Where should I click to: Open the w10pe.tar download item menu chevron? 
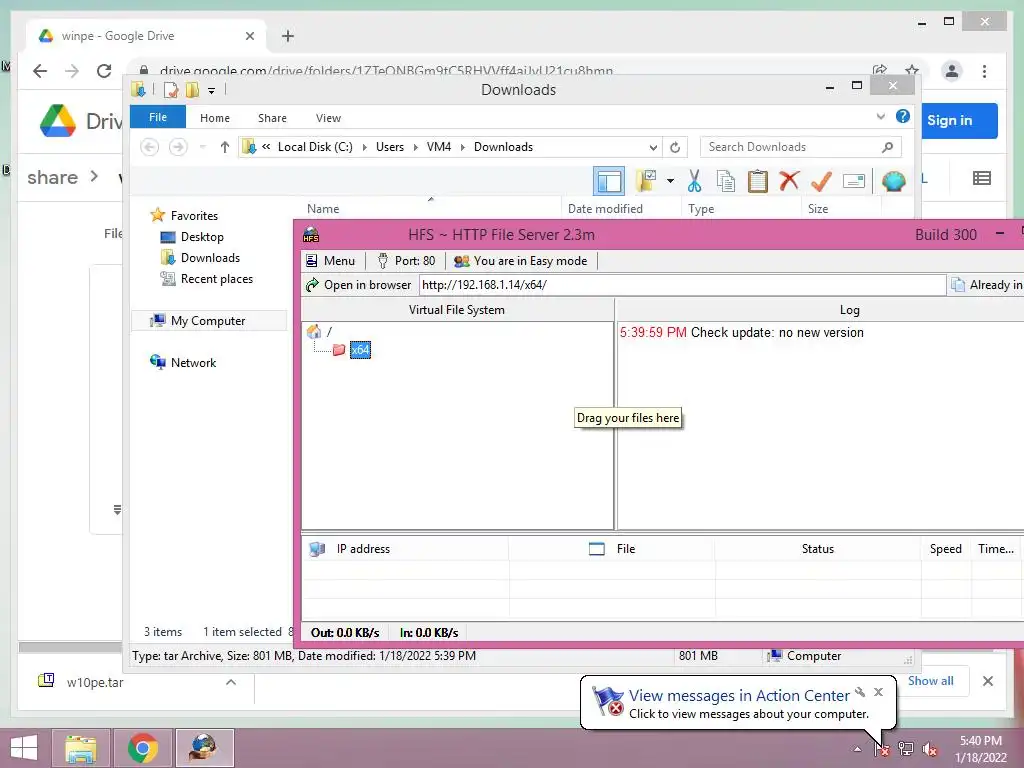pos(231,682)
